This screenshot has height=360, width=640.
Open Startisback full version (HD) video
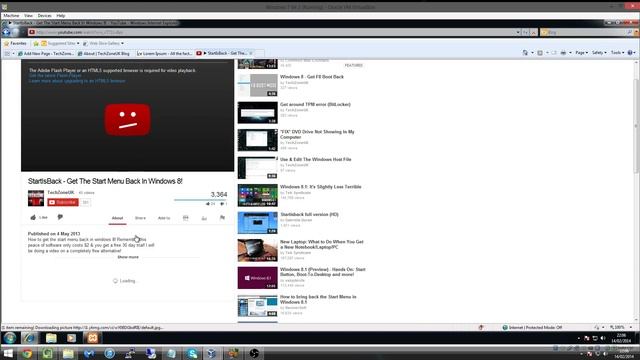309,214
